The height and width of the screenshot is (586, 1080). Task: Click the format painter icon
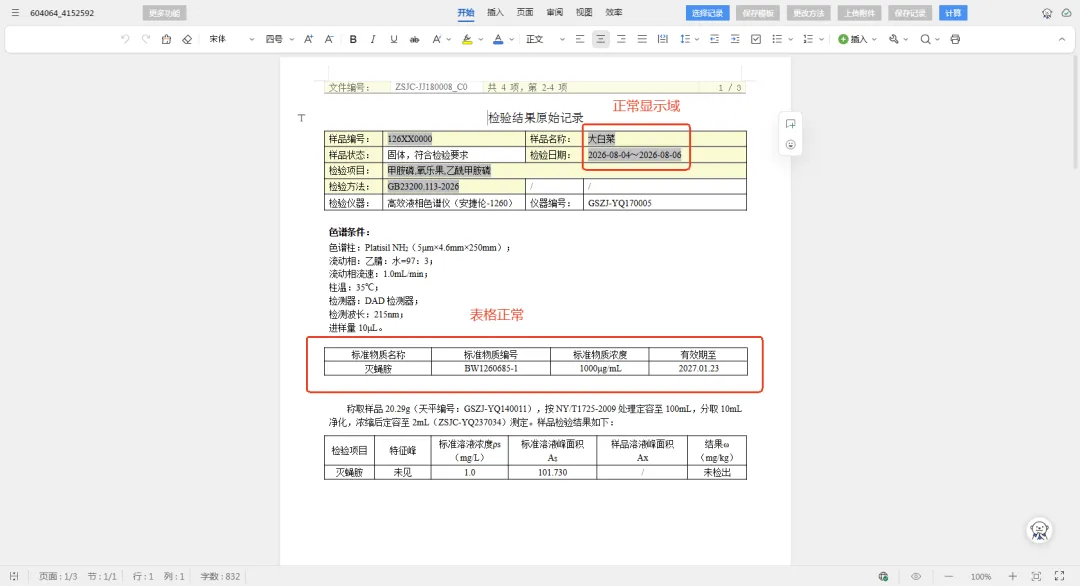coord(166,39)
